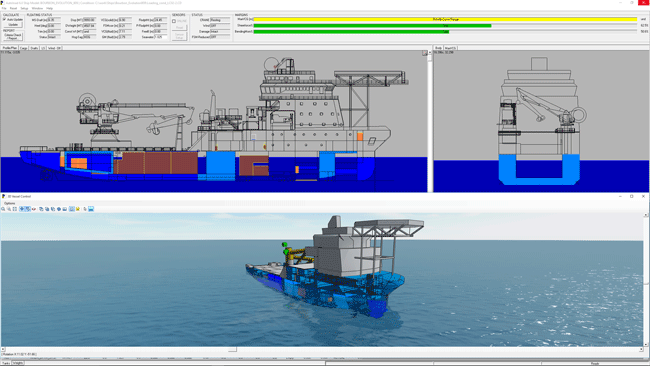This screenshot has height=366, width=650.
Task: Click the yellow light icon in 3D toolbar
Action: pyautogui.click(x=78, y=209)
